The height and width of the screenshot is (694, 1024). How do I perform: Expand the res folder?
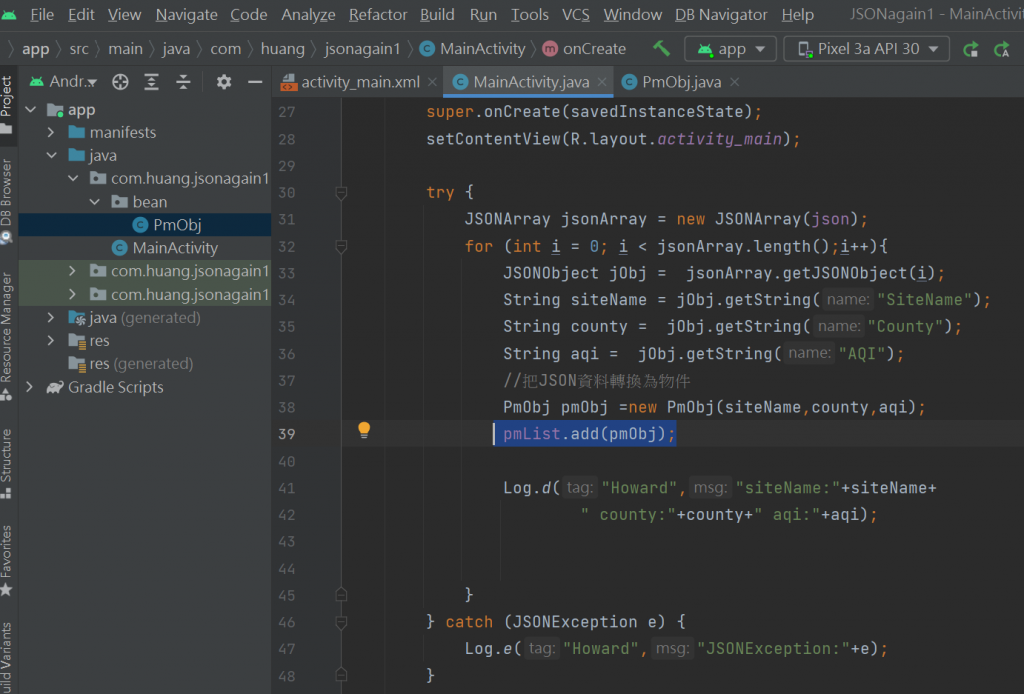coord(51,341)
